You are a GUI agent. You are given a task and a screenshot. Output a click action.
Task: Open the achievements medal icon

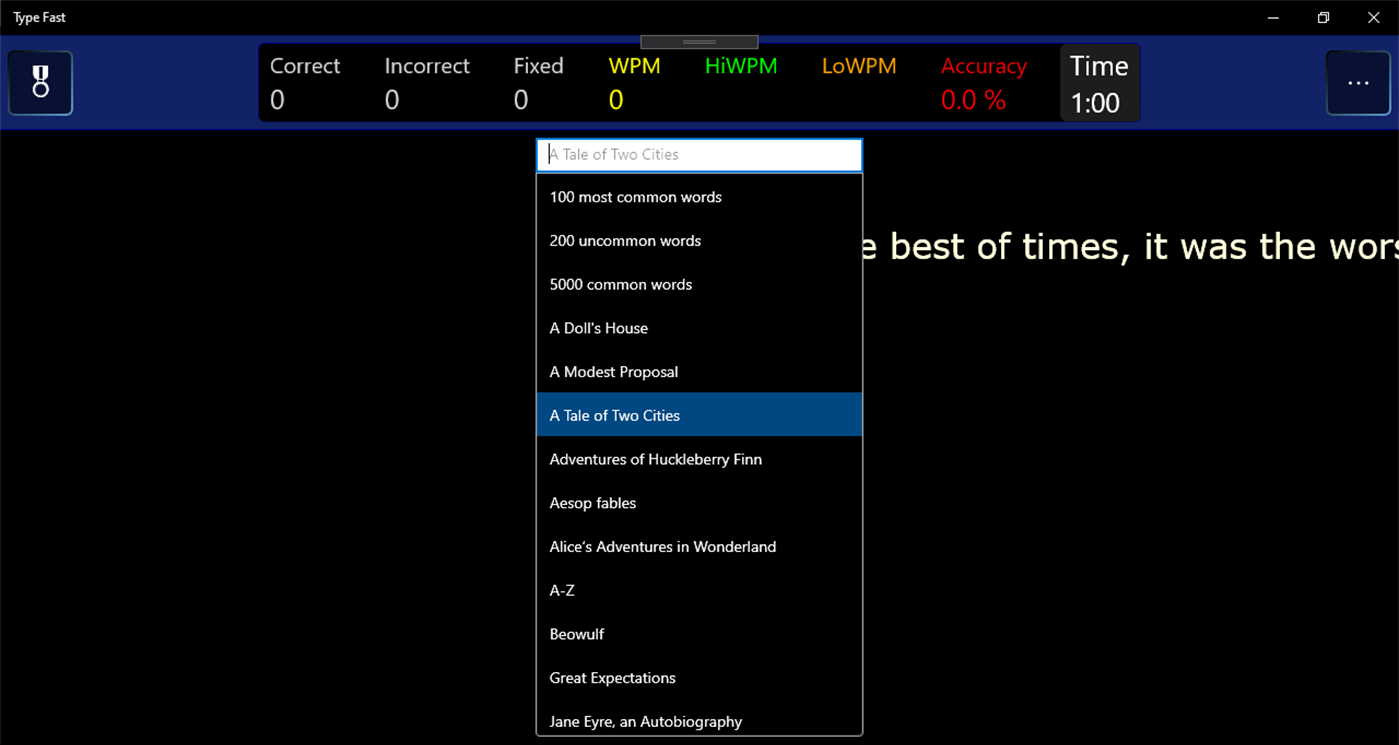coord(40,83)
